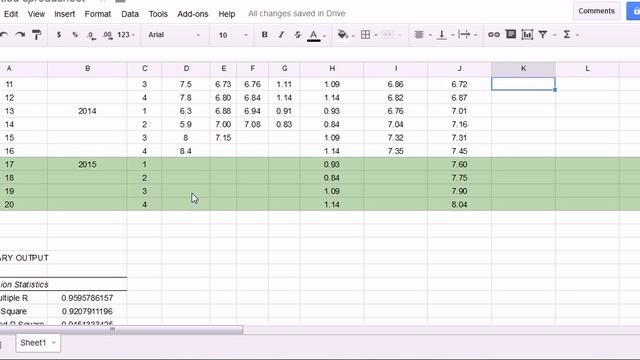Open text wrapping options
Screen dimensions: 640x360
click(464, 35)
